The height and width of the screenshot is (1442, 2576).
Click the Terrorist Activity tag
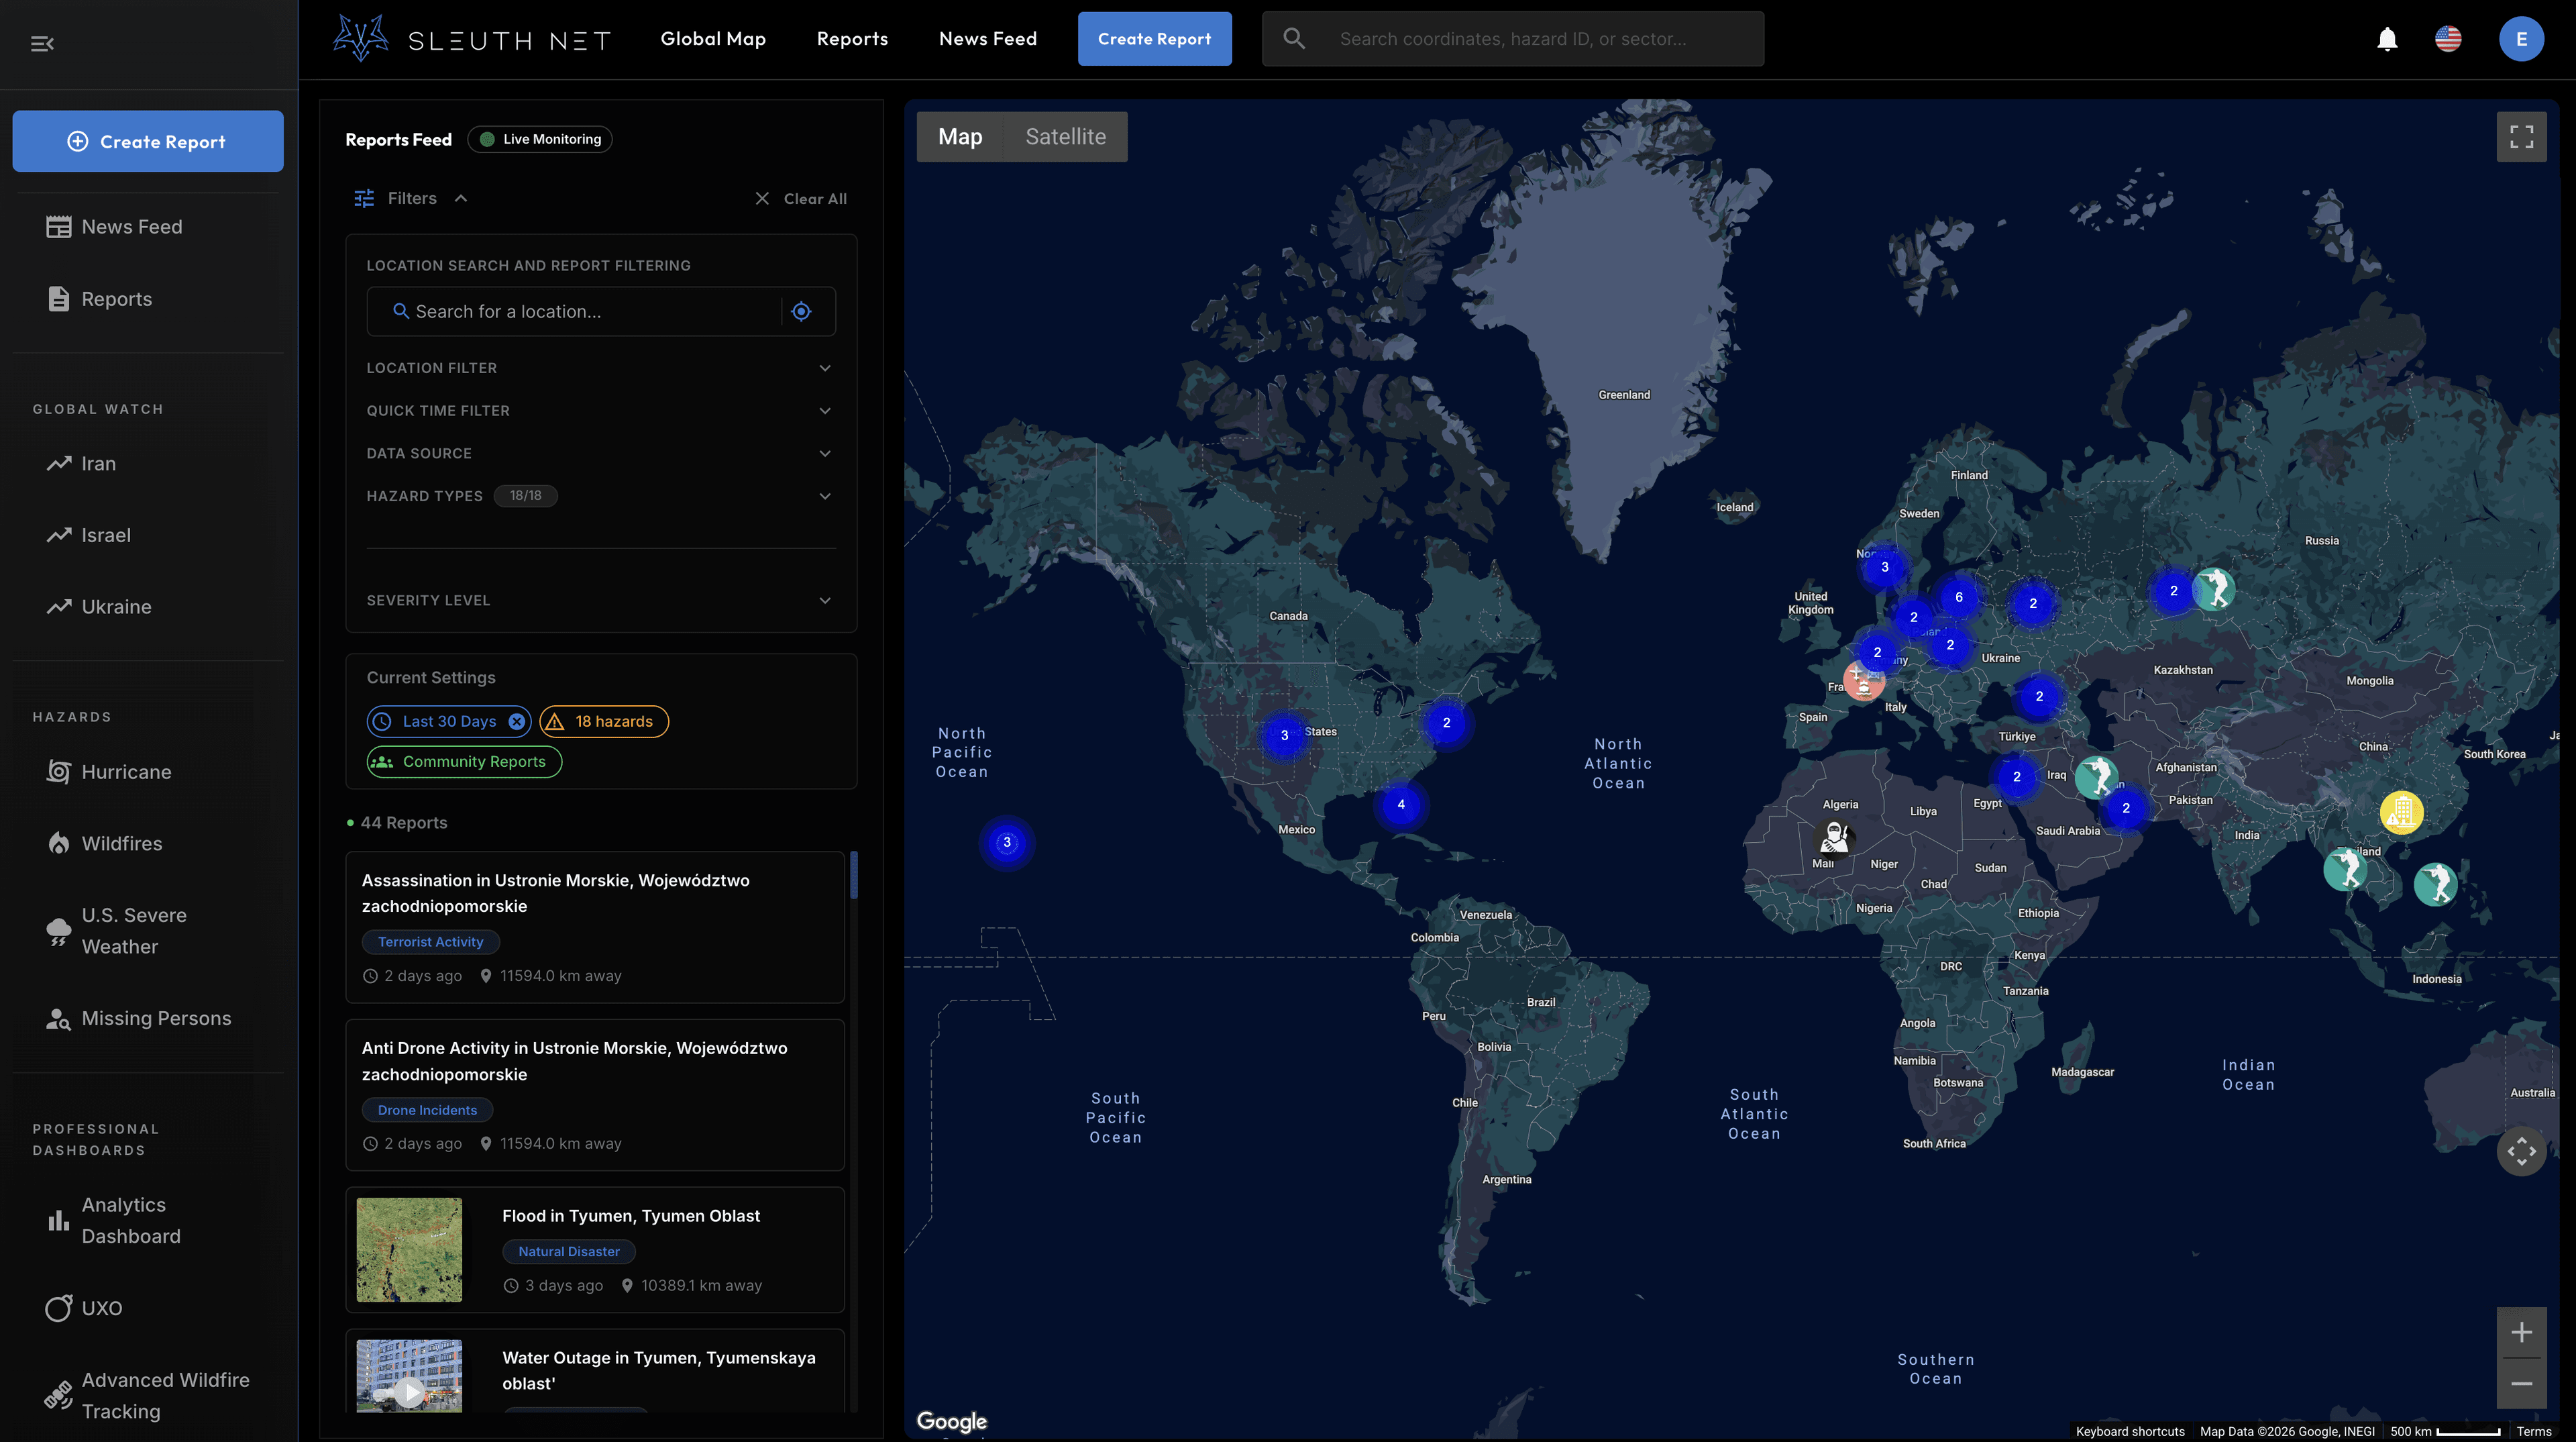(430, 942)
